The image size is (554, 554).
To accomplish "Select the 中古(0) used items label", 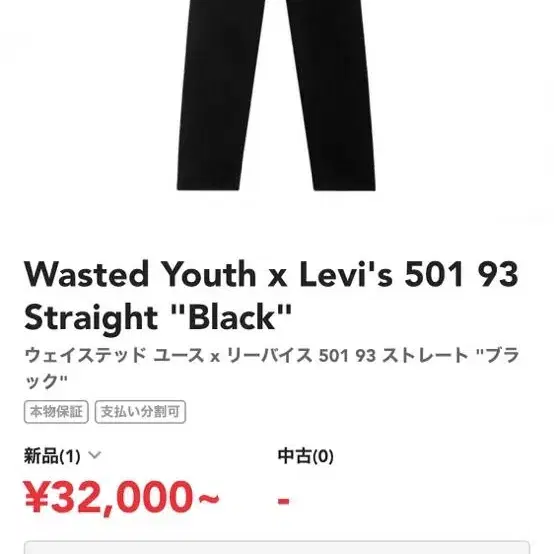I will click(x=306, y=456).
